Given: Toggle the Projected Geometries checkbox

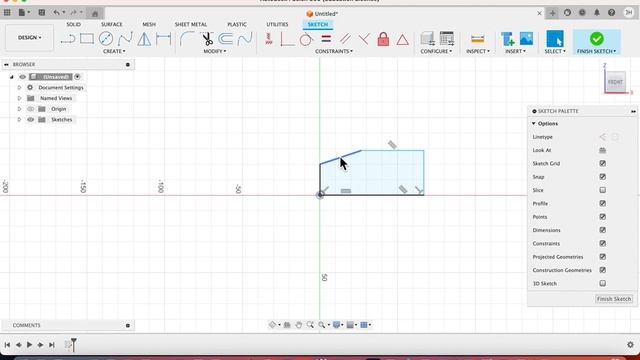Looking at the screenshot, I should [x=602, y=257].
